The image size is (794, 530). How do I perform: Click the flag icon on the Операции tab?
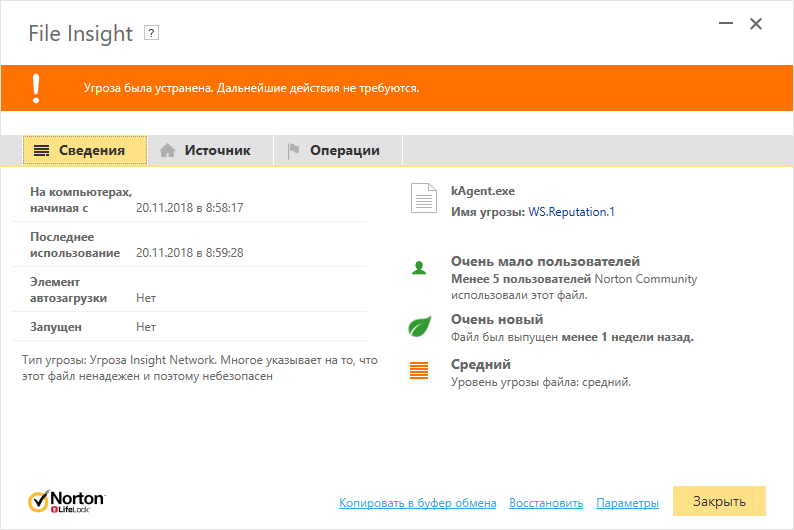293,150
